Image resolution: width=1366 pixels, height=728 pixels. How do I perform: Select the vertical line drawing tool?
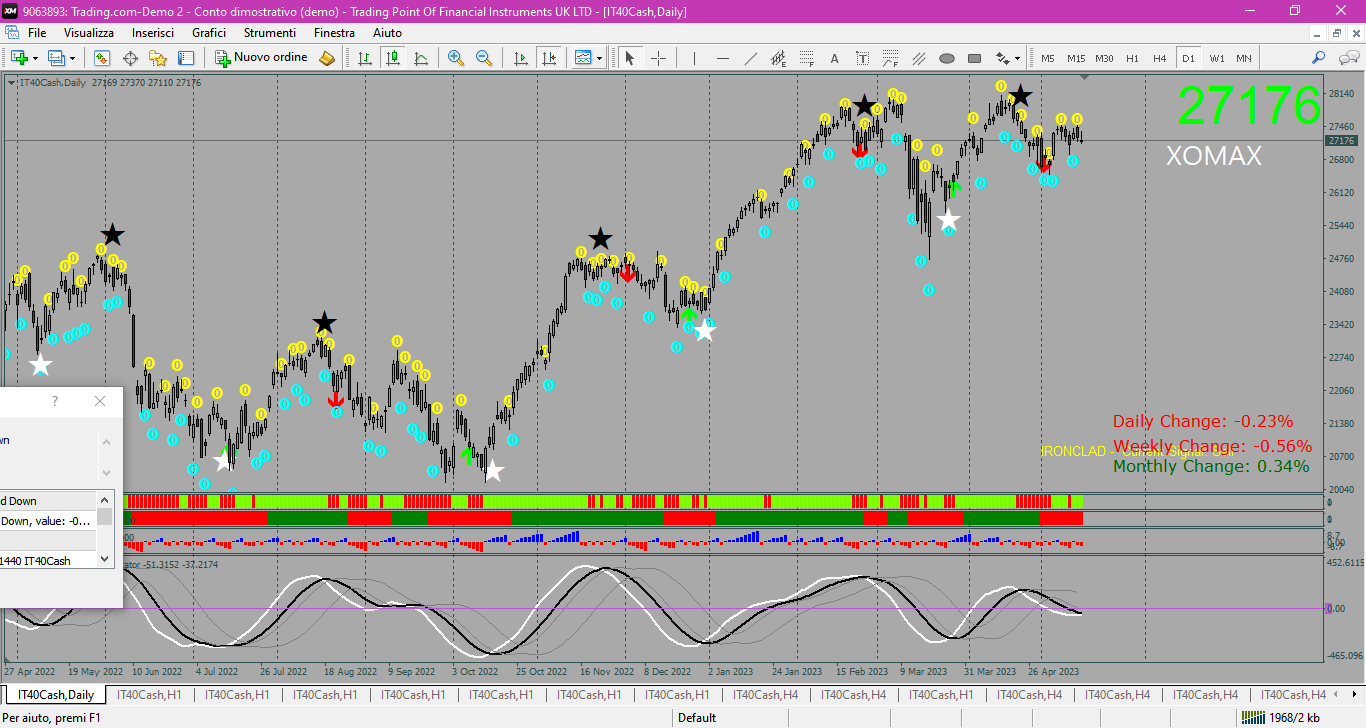pyautogui.click(x=694, y=58)
